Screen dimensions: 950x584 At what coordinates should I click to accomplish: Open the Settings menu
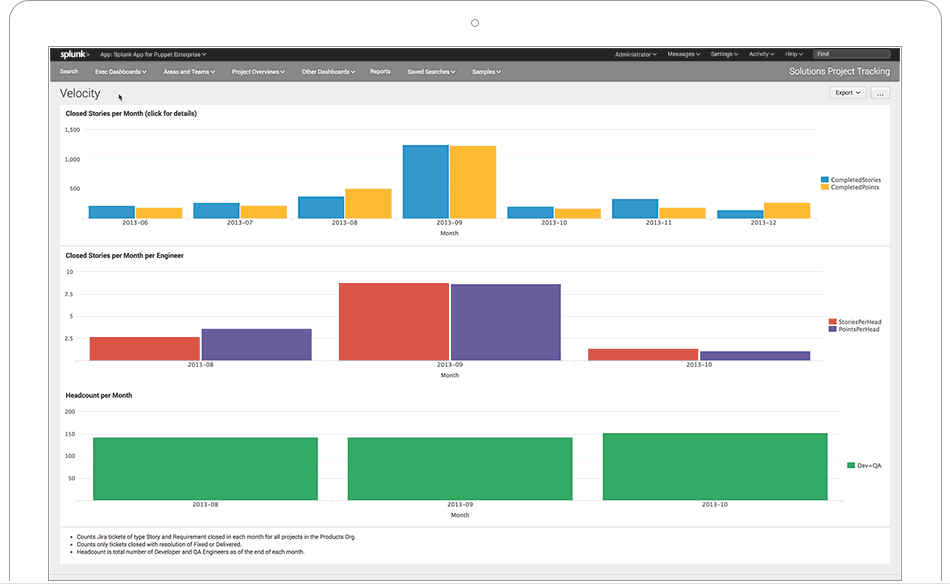click(x=725, y=54)
